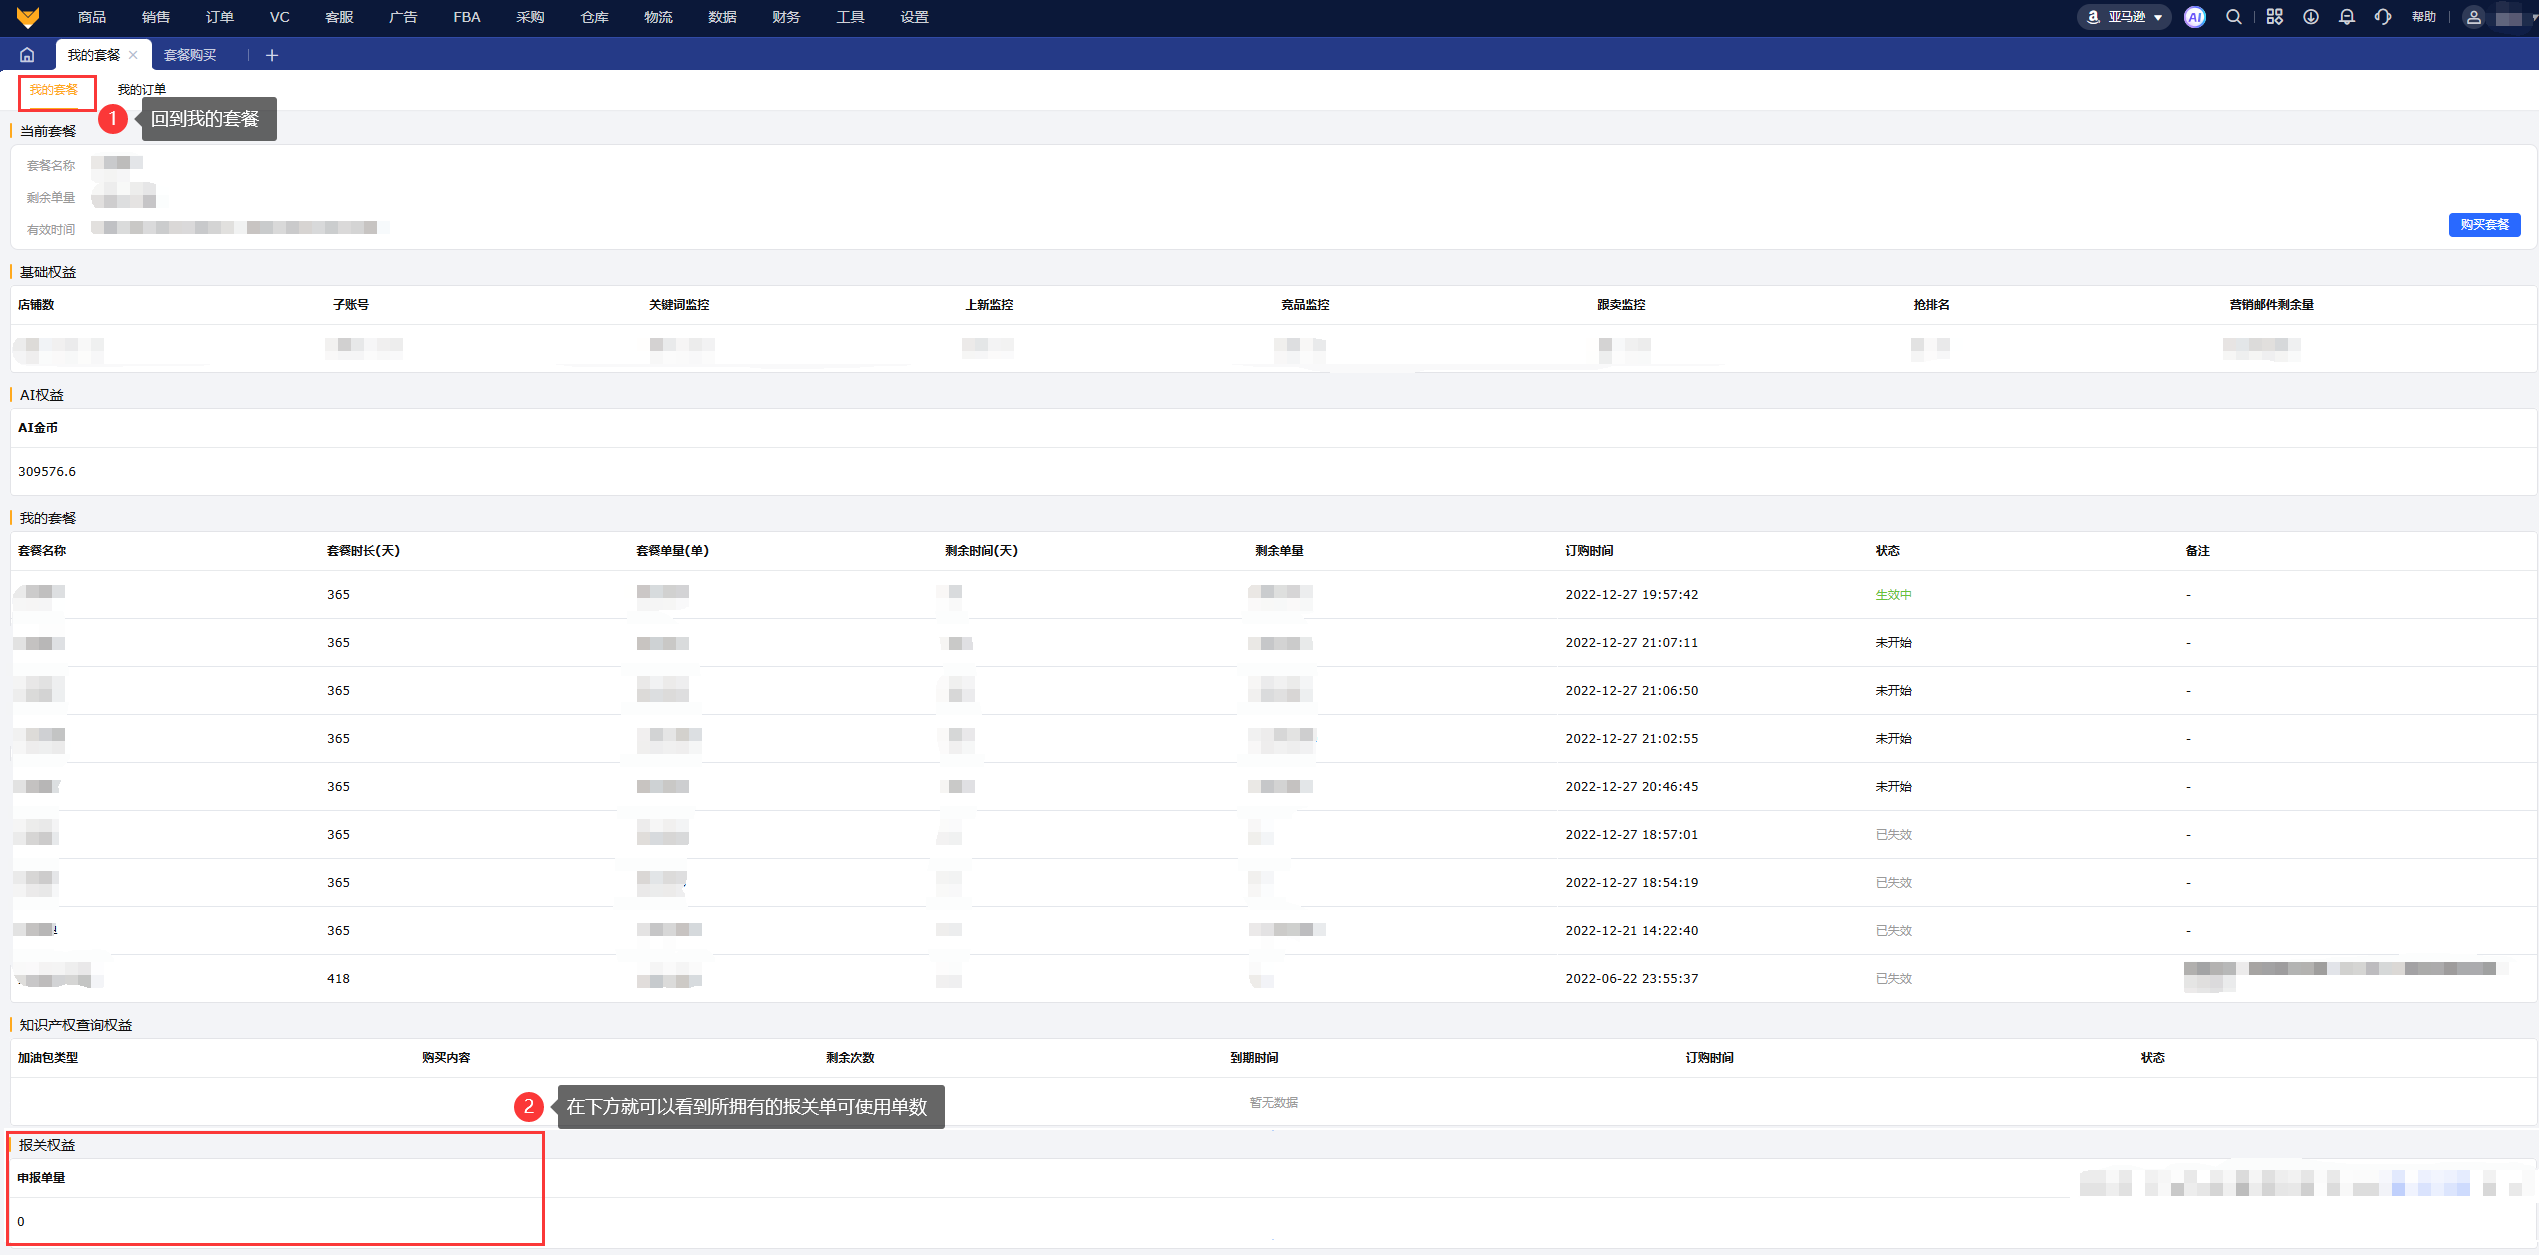Click the customer support headset icon
The height and width of the screenshot is (1255, 2539).
click(x=2384, y=17)
